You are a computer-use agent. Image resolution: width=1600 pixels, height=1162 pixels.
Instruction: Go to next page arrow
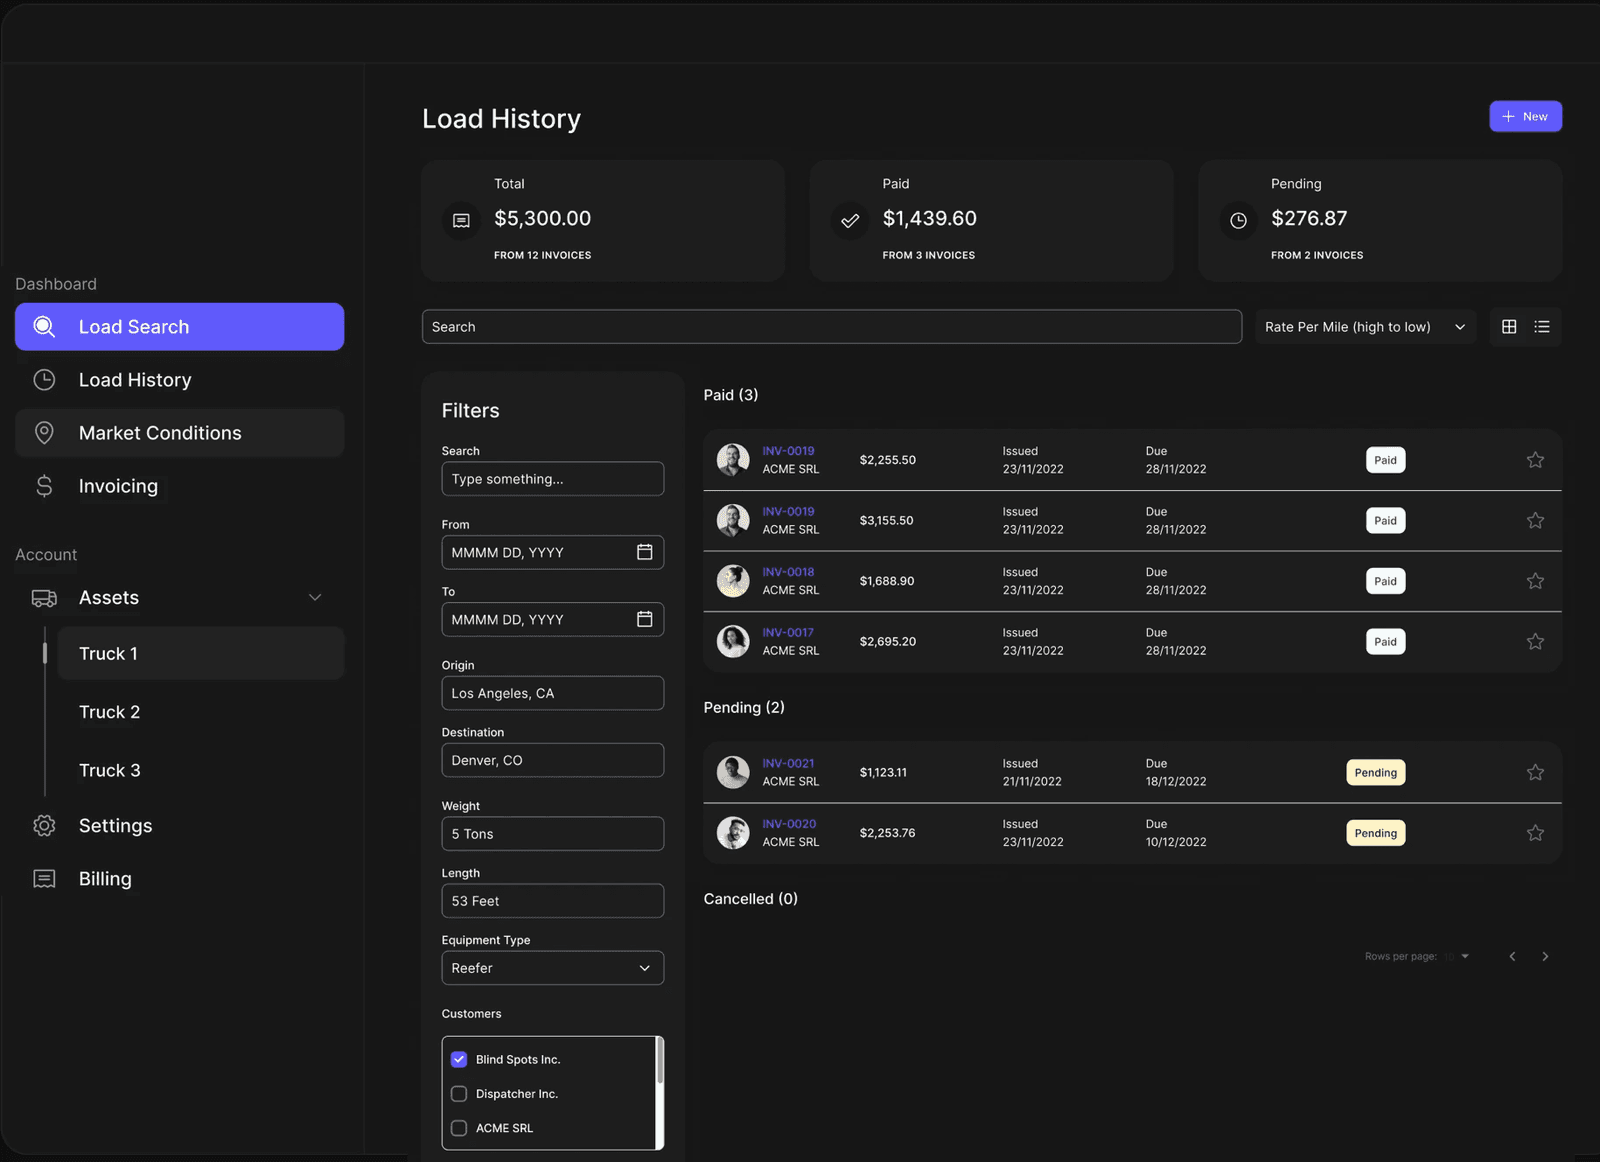[1545, 957]
